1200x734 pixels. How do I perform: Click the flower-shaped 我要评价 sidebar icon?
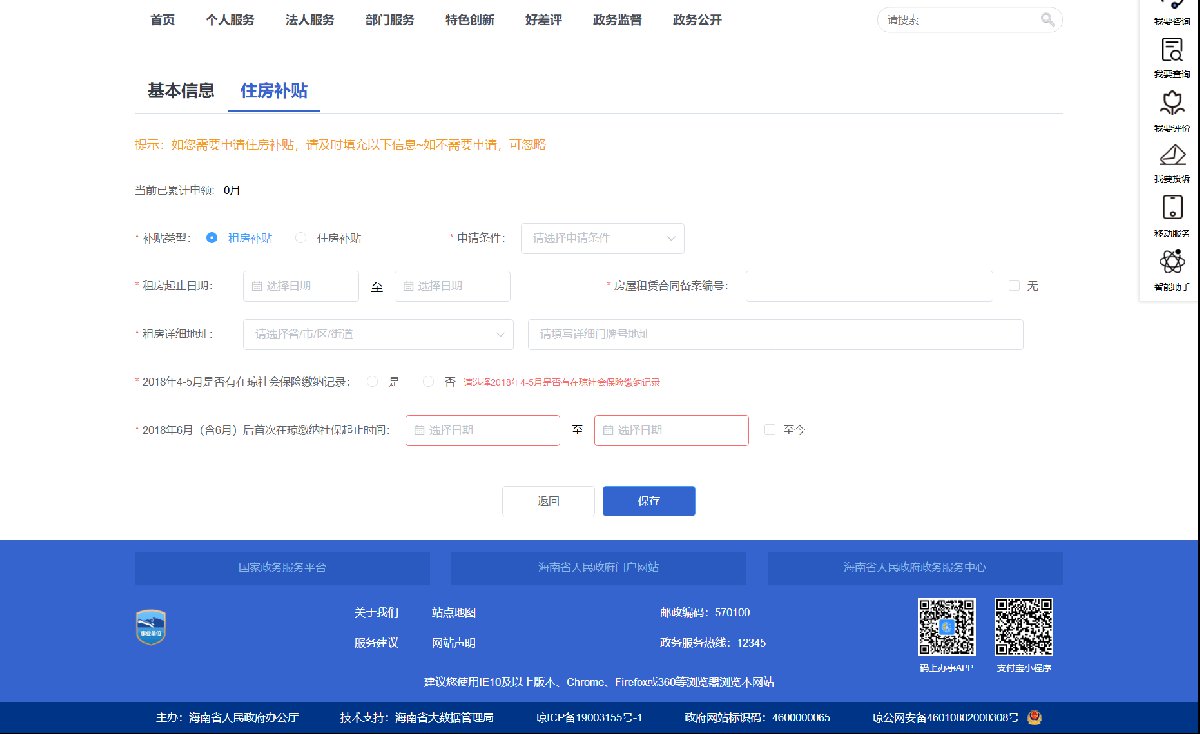pos(1172,103)
